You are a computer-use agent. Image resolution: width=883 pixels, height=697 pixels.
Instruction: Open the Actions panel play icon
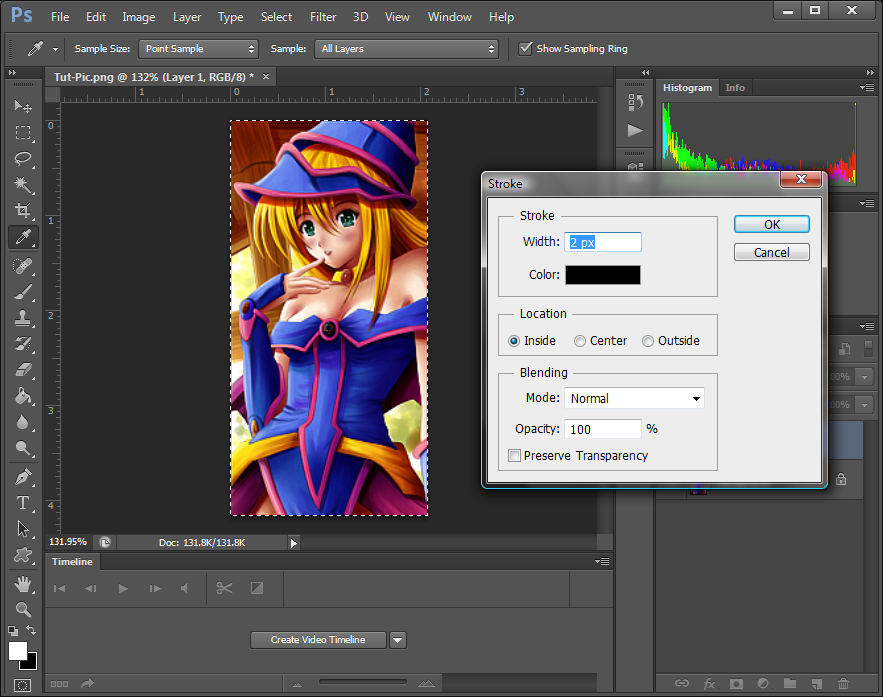pos(635,131)
